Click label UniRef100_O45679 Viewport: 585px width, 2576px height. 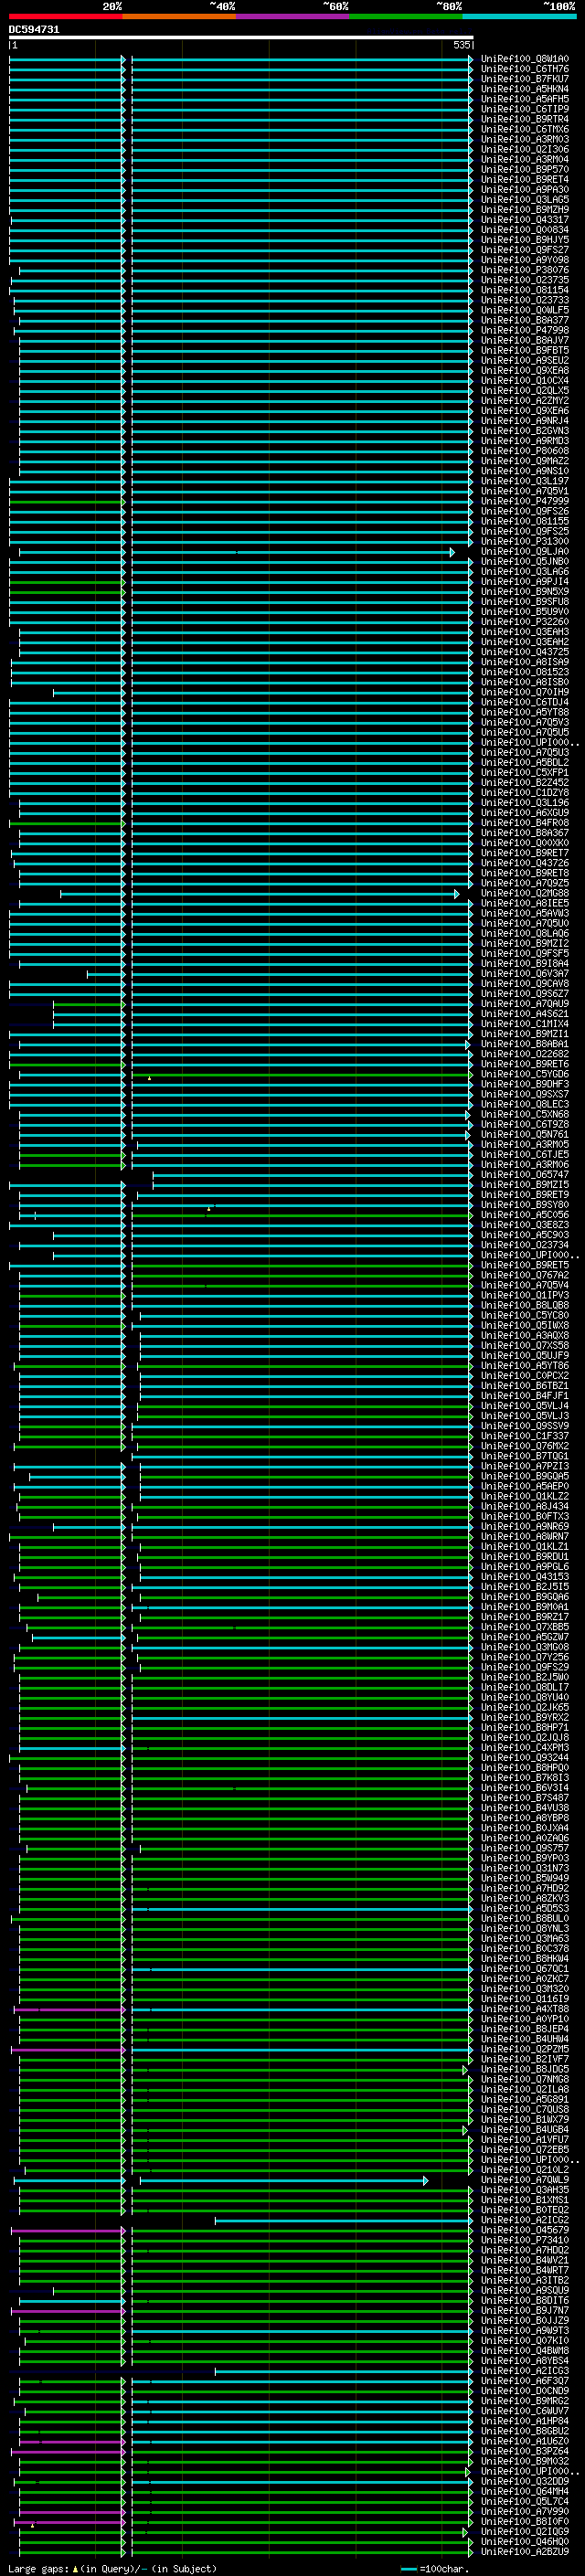pyautogui.click(x=525, y=2229)
